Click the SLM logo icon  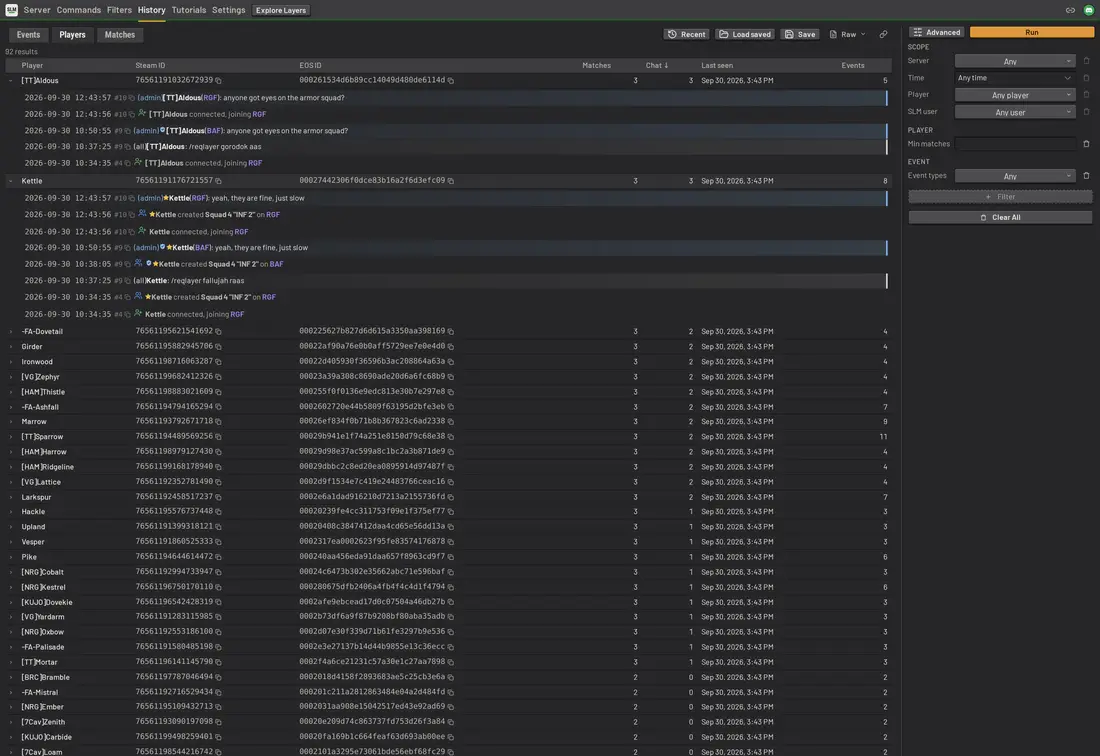click(x=11, y=10)
